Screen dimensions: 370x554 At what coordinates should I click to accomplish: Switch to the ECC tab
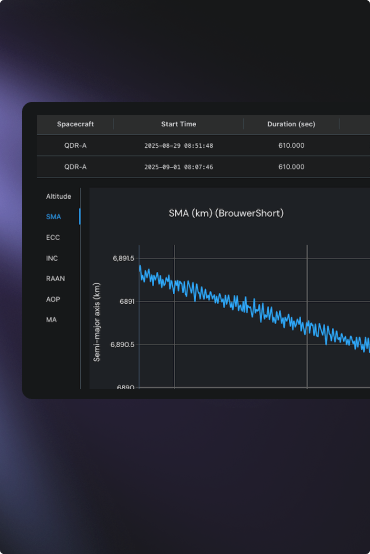(x=53, y=237)
